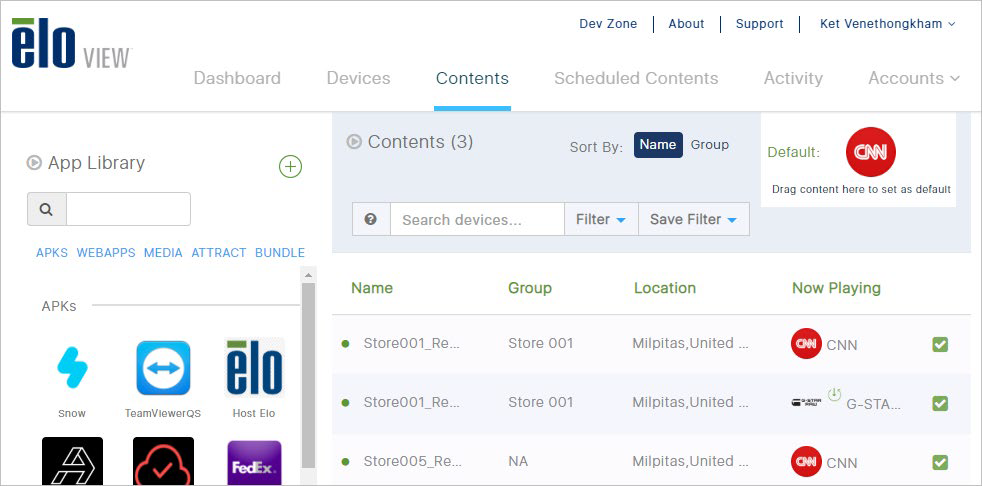Click the green power schedule icon by G-STA
Image resolution: width=982 pixels, height=486 pixels.
click(x=834, y=394)
